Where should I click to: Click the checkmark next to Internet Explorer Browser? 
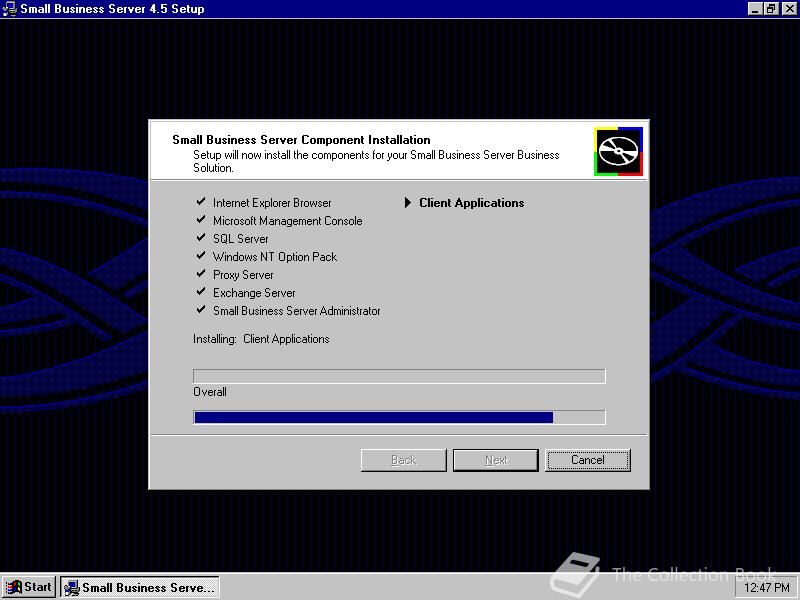click(201, 202)
